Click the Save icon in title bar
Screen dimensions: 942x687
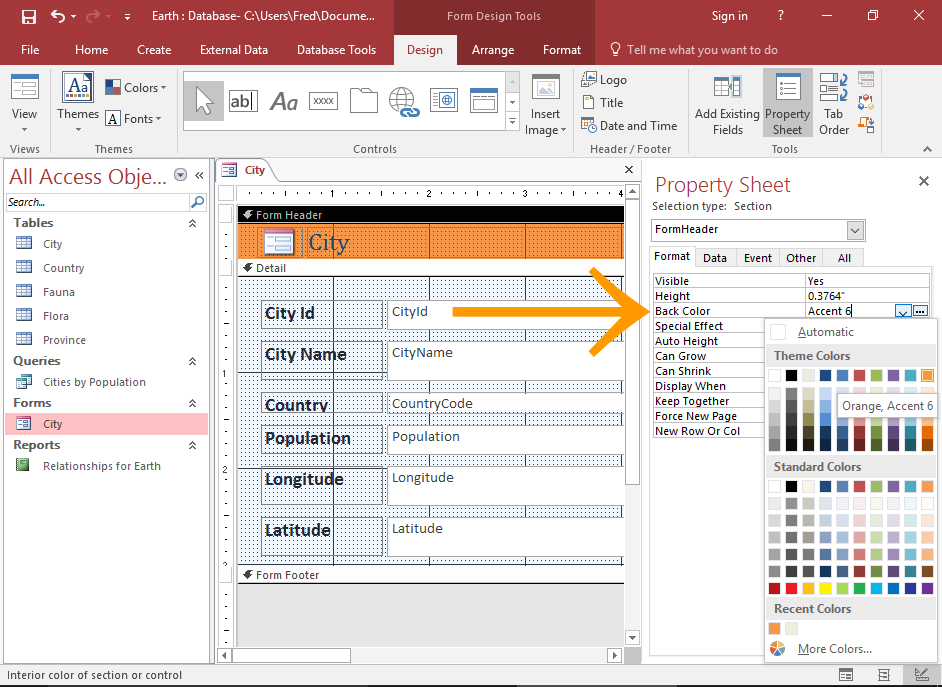click(x=29, y=16)
